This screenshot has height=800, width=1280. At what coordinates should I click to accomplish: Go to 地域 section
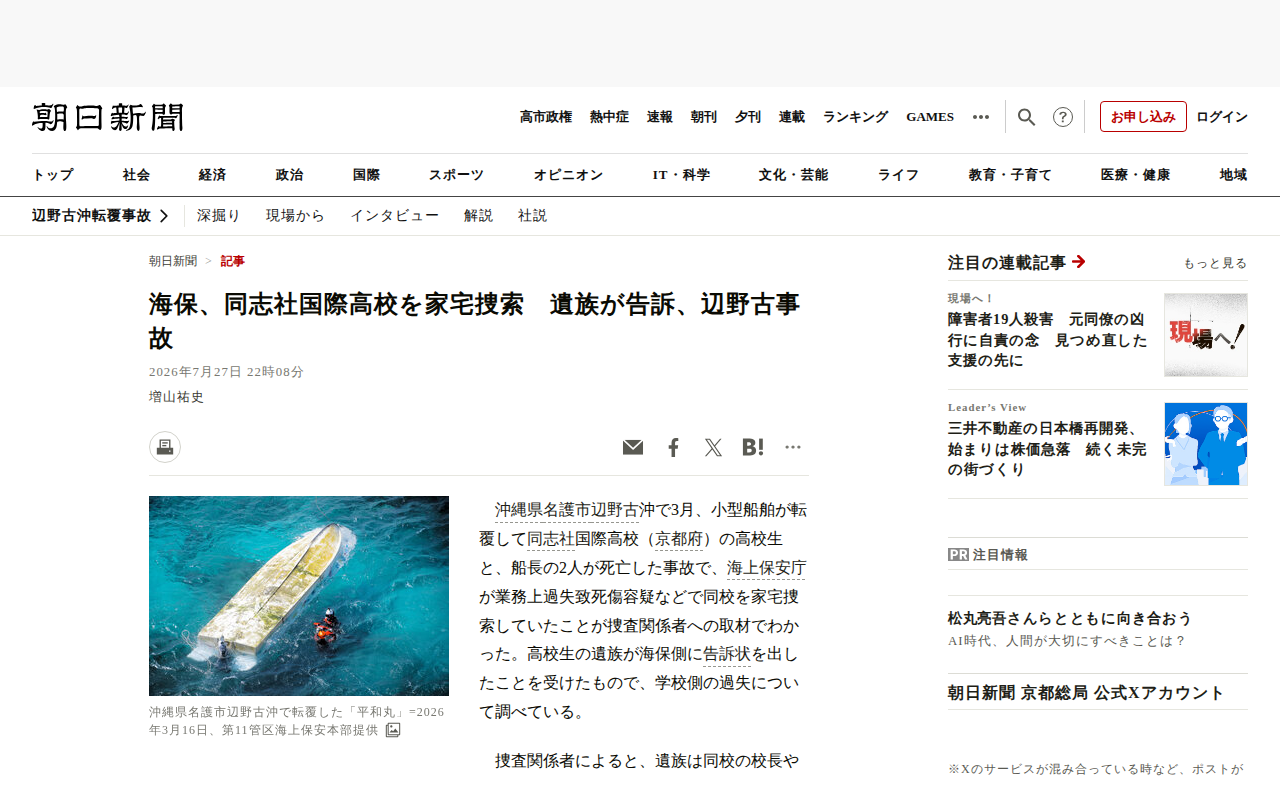click(1233, 175)
